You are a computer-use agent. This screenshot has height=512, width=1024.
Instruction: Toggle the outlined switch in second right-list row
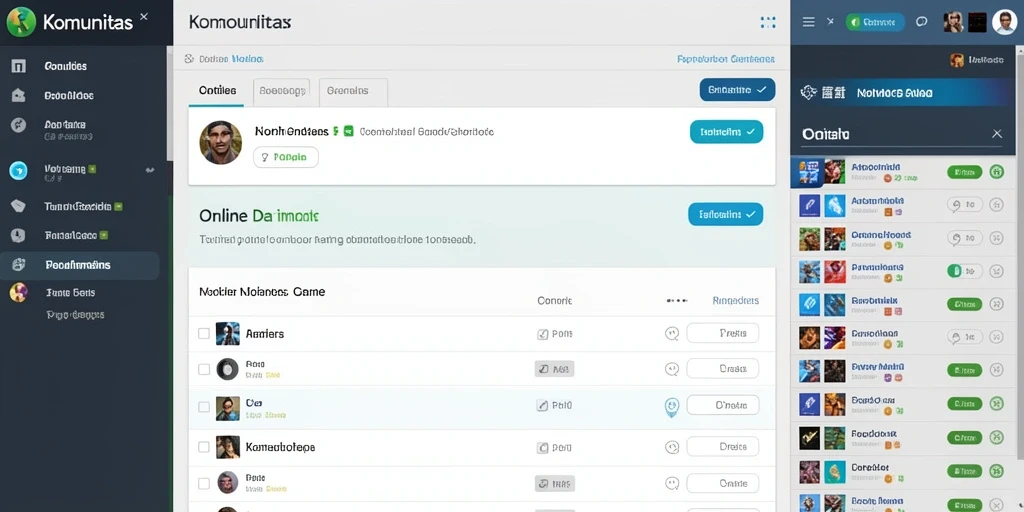pos(965,205)
